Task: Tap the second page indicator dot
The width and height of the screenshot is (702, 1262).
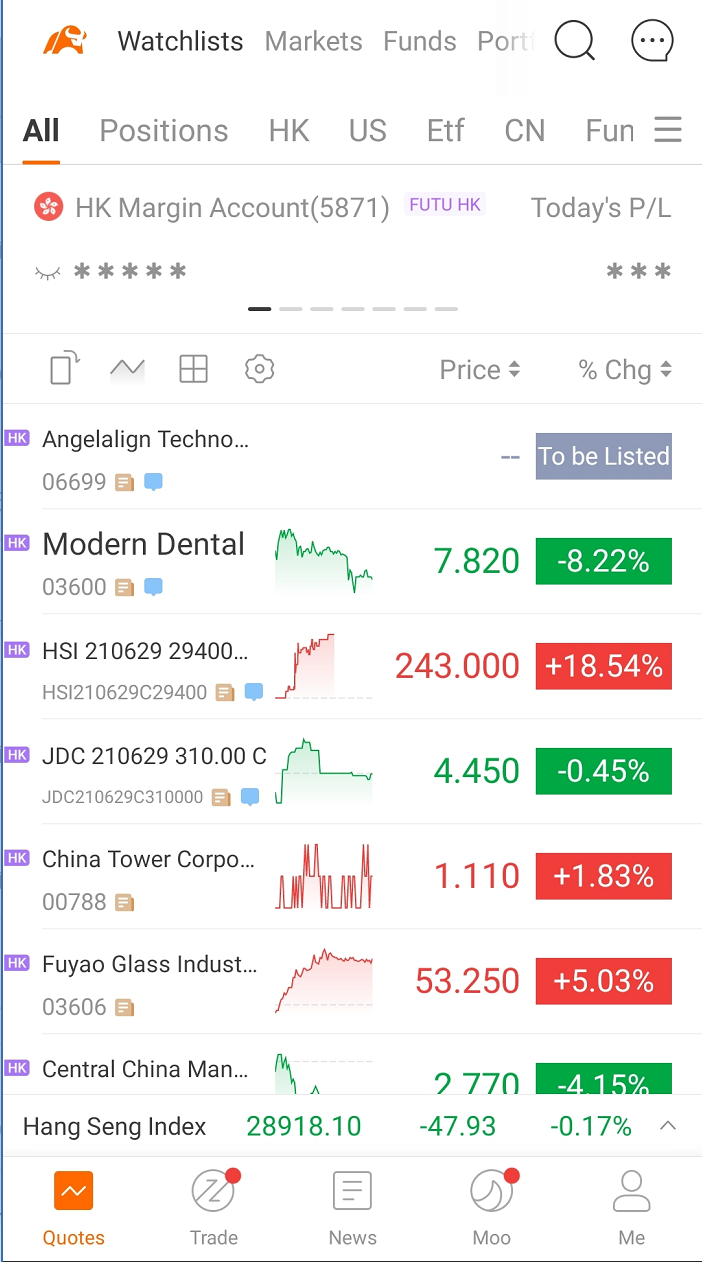Action: click(x=290, y=309)
